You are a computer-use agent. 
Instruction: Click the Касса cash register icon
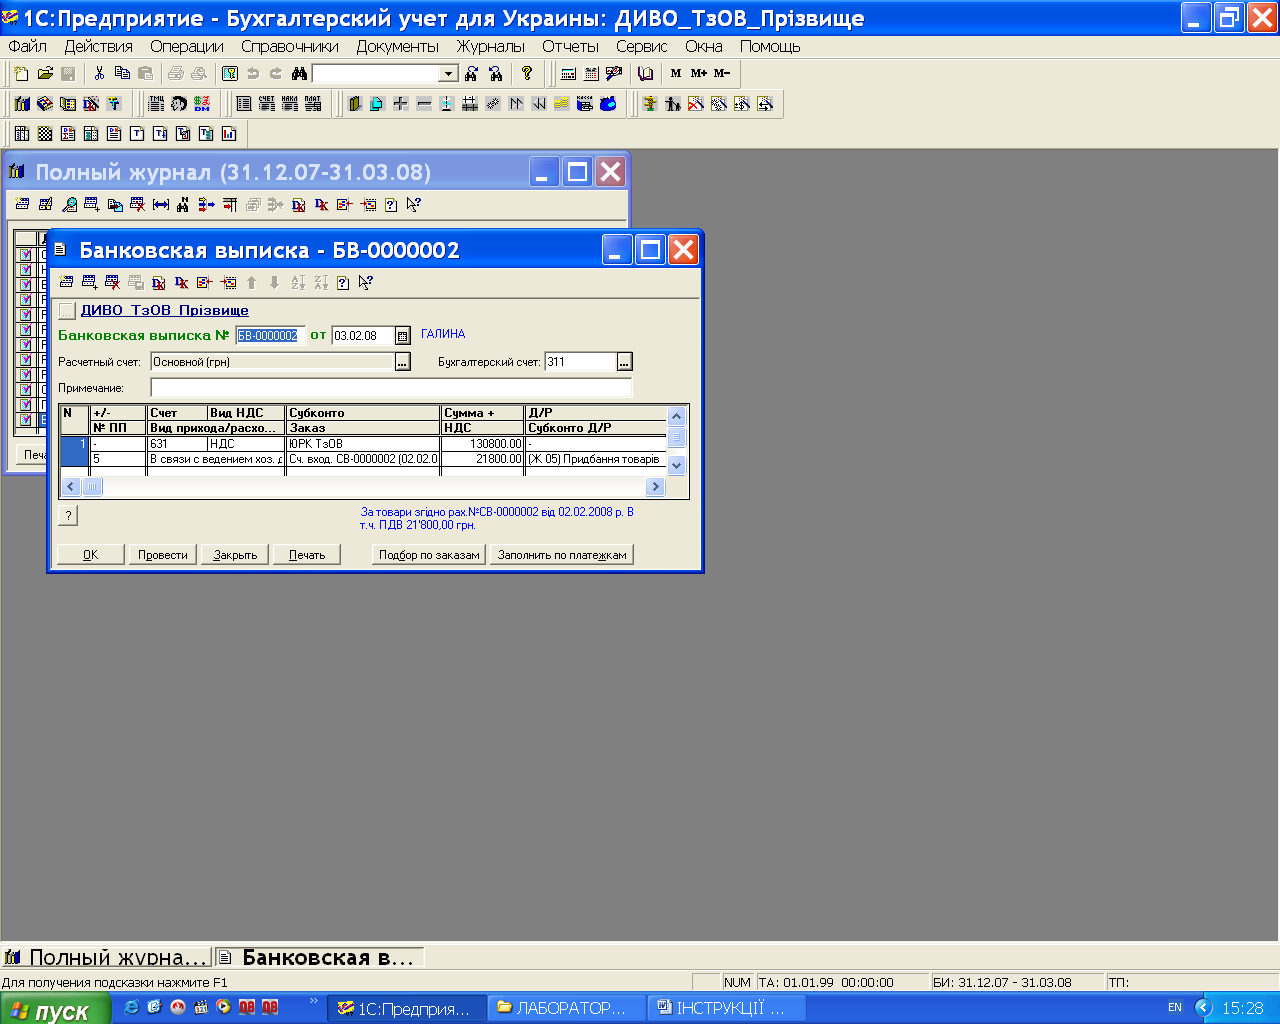(x=585, y=104)
